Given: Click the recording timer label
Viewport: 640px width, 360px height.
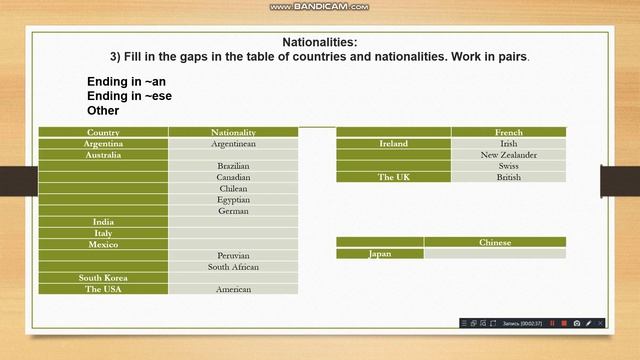Looking at the screenshot, I should 522,323.
